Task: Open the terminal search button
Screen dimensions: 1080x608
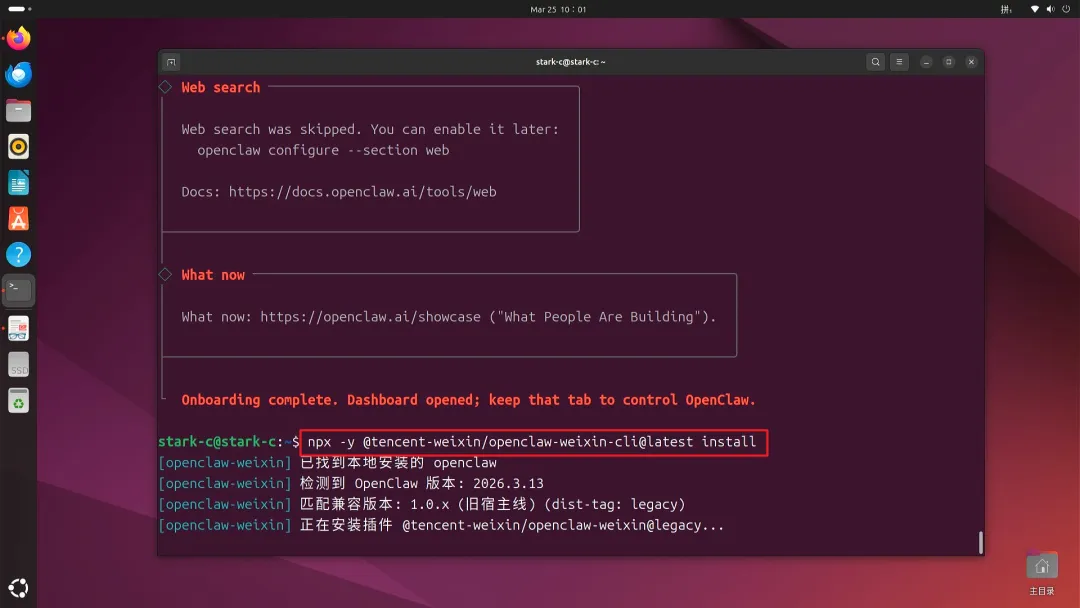Action: (875, 62)
